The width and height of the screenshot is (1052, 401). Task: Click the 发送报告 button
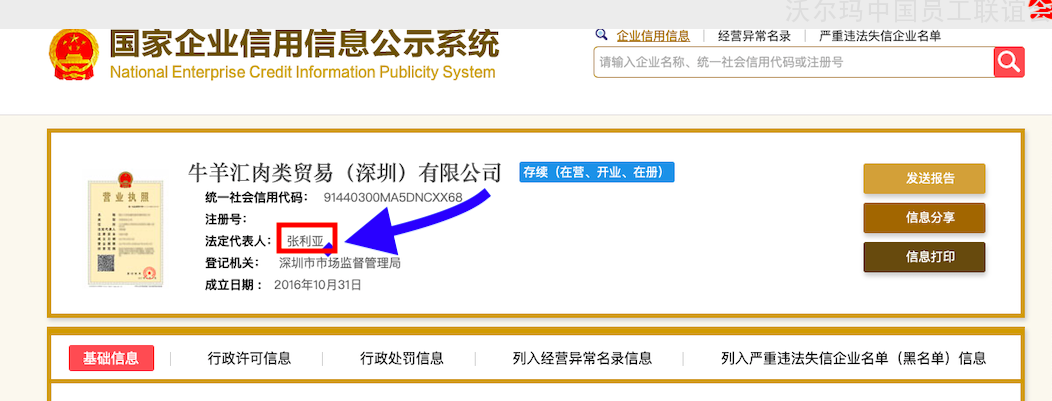coord(924,178)
